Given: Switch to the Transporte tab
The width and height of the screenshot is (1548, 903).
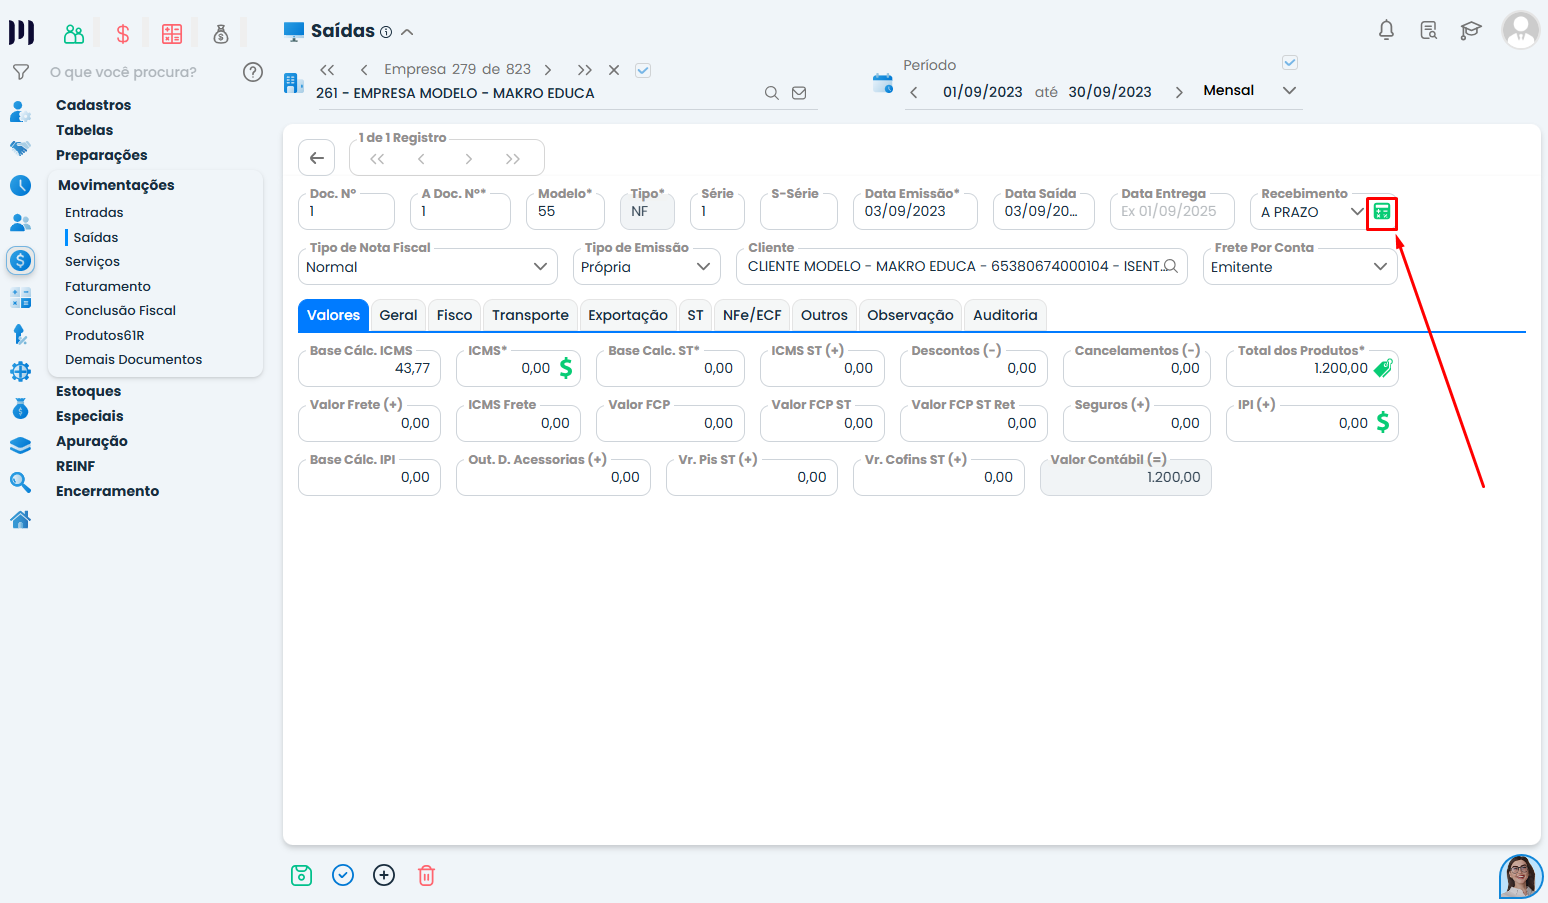Looking at the screenshot, I should point(530,315).
